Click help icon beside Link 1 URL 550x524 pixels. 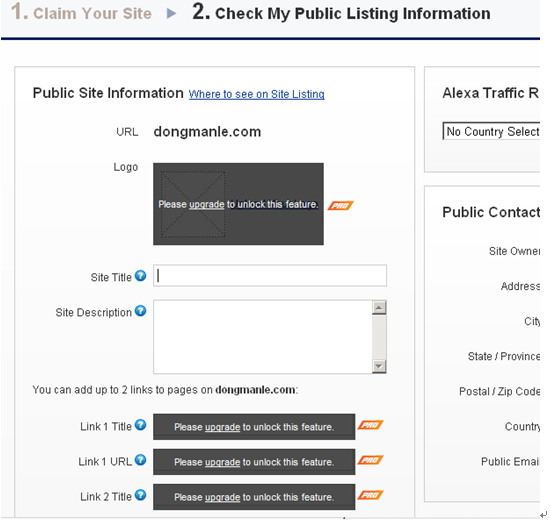pyautogui.click(x=140, y=460)
